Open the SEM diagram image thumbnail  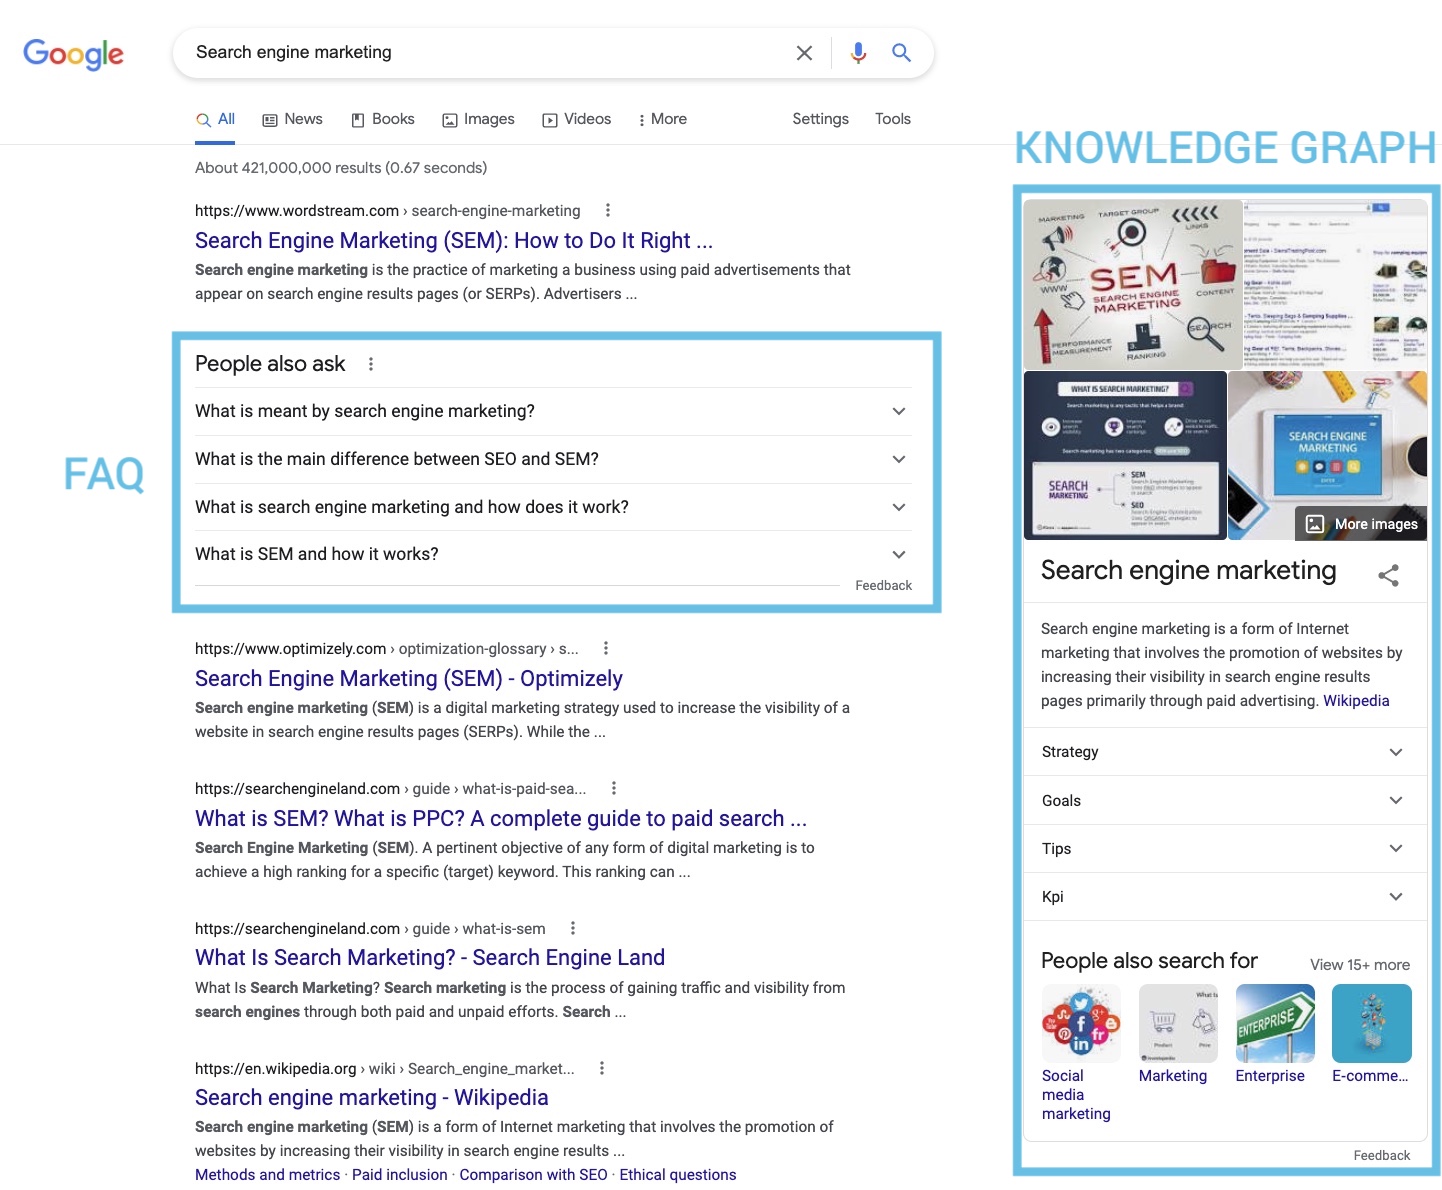pyautogui.click(x=1133, y=285)
